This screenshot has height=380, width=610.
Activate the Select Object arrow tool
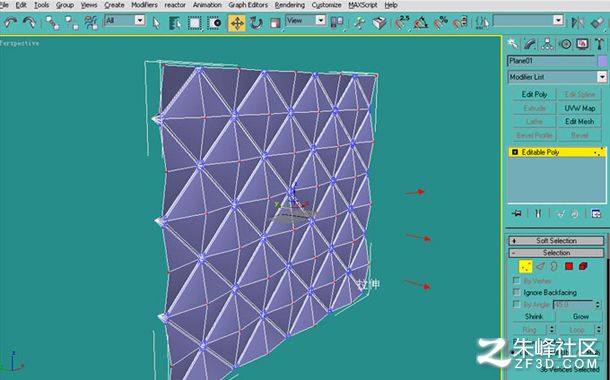point(156,23)
